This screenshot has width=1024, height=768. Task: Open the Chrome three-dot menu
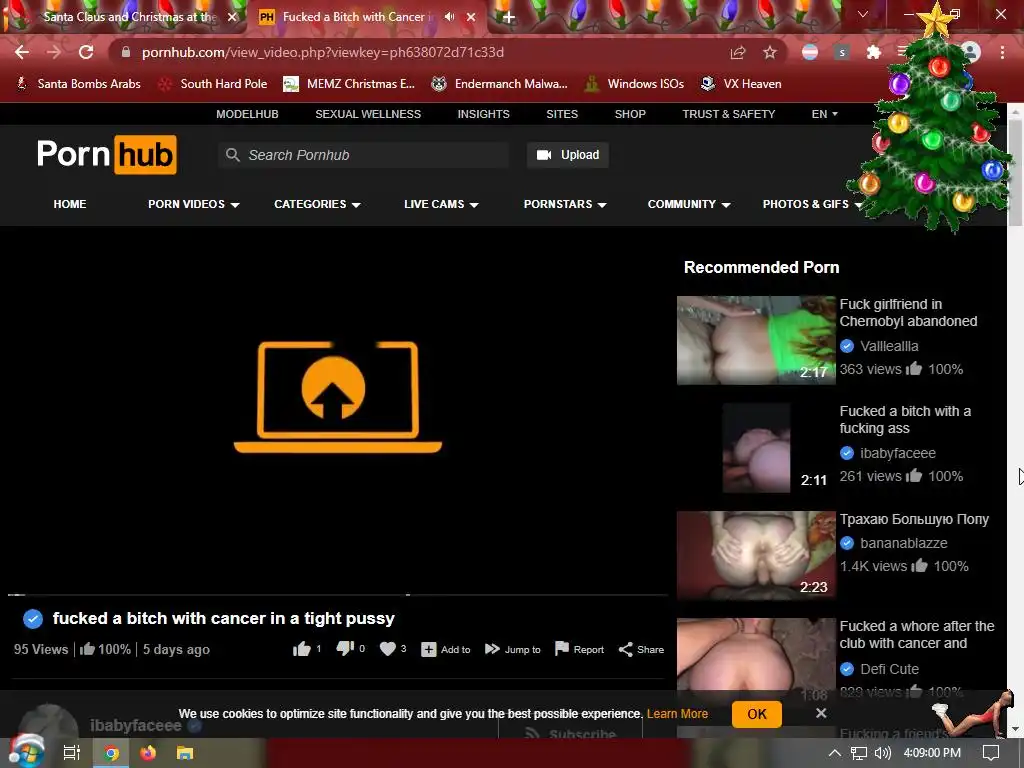click(1002, 52)
